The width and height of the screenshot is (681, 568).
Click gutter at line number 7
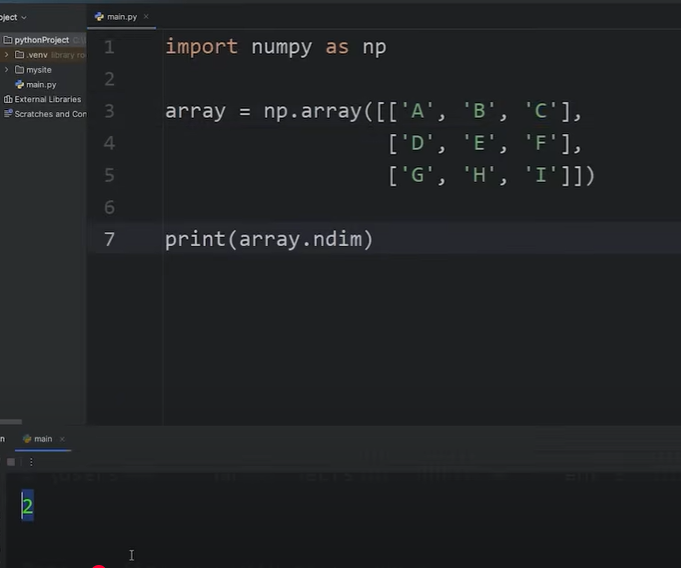[109, 239]
